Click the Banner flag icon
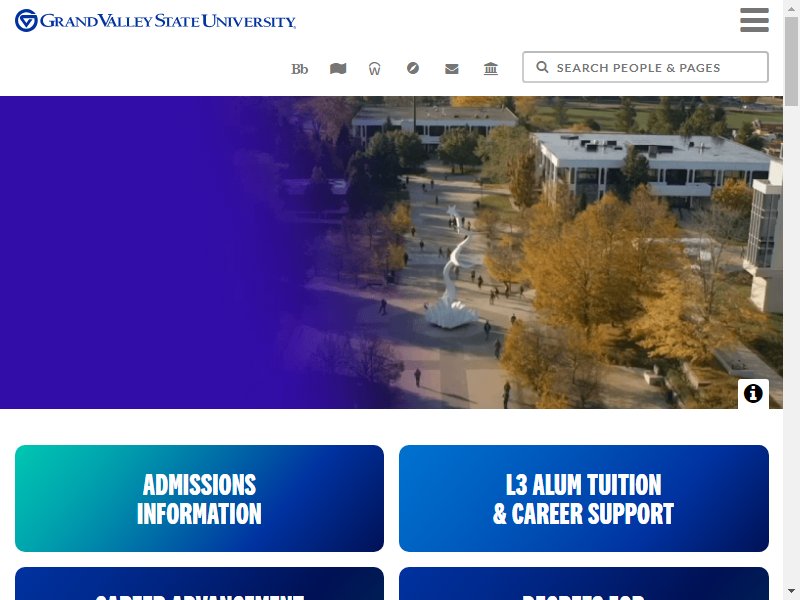This screenshot has width=800, height=600. click(x=338, y=68)
